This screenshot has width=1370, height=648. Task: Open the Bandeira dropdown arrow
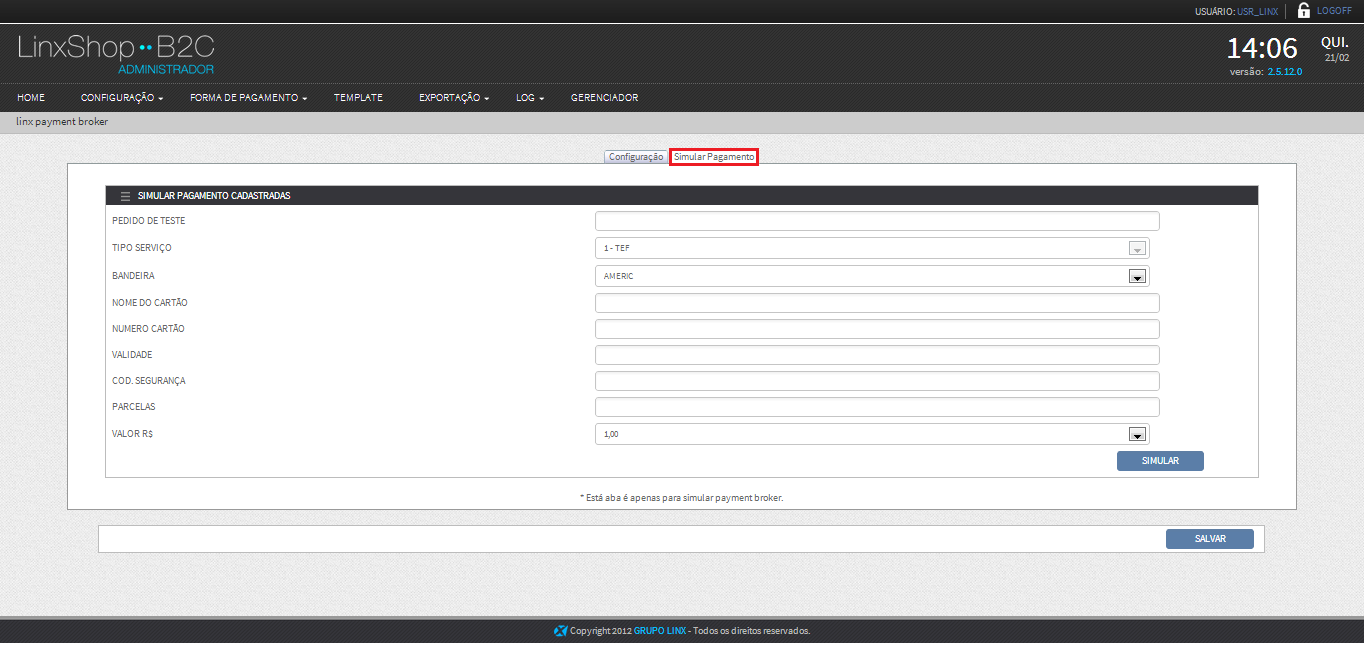click(1136, 277)
